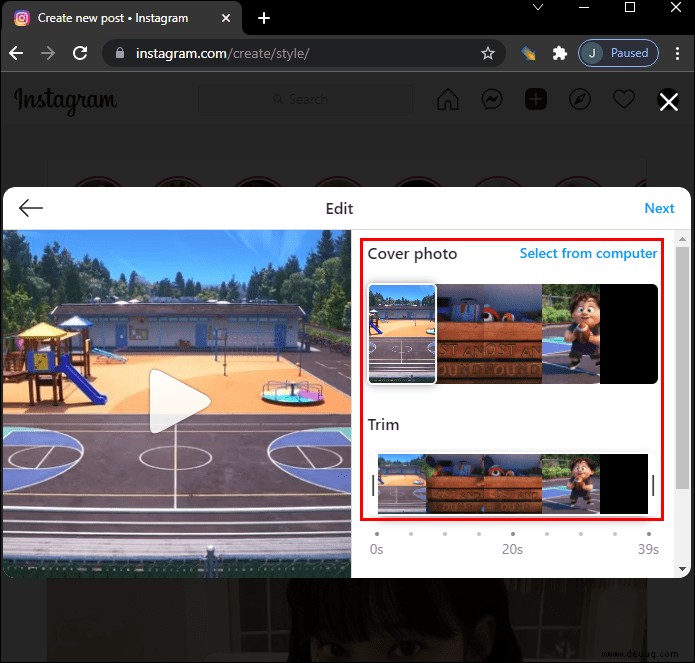The height and width of the screenshot is (663, 695).
Task: Click the panel scrollbar down arrow
Action: pos(682,569)
